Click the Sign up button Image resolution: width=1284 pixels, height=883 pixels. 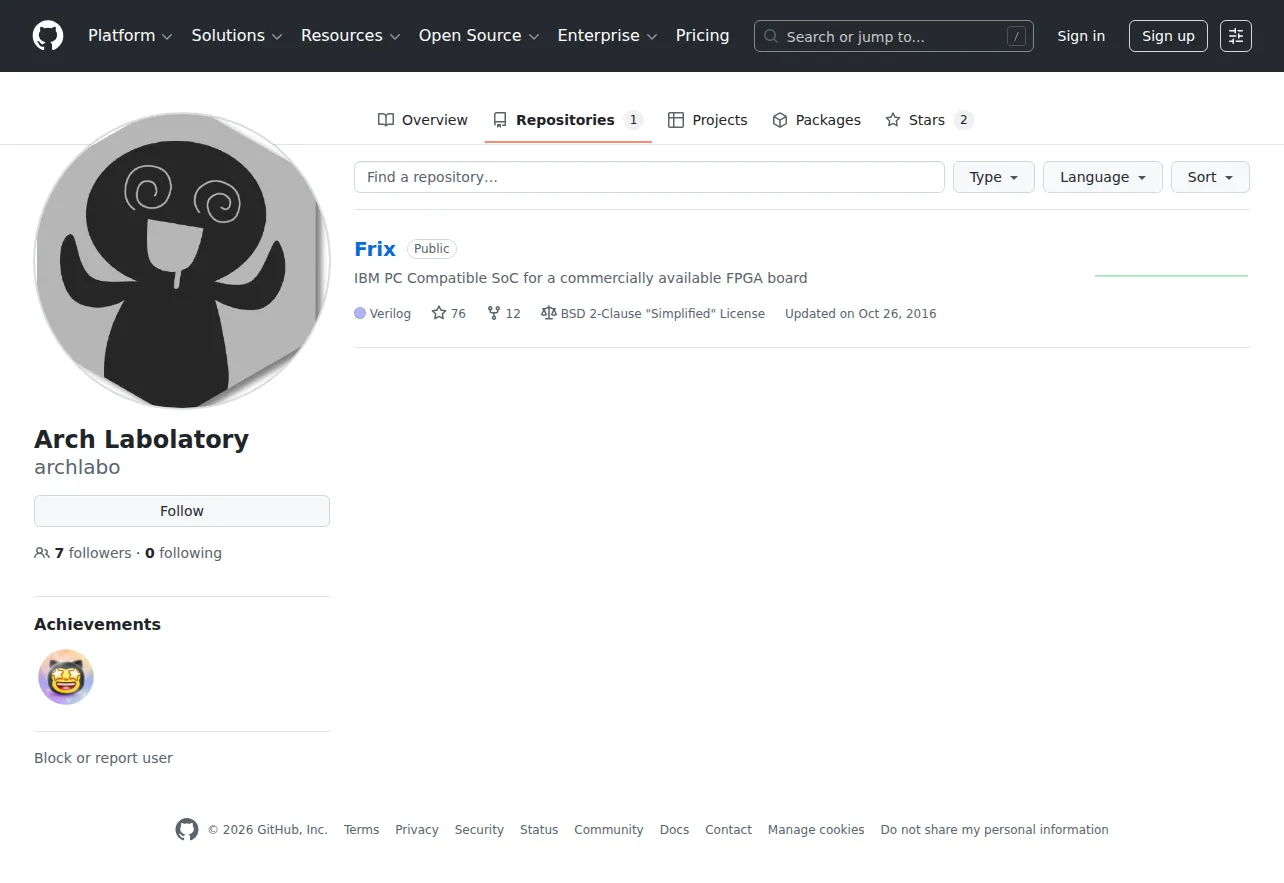(1168, 36)
